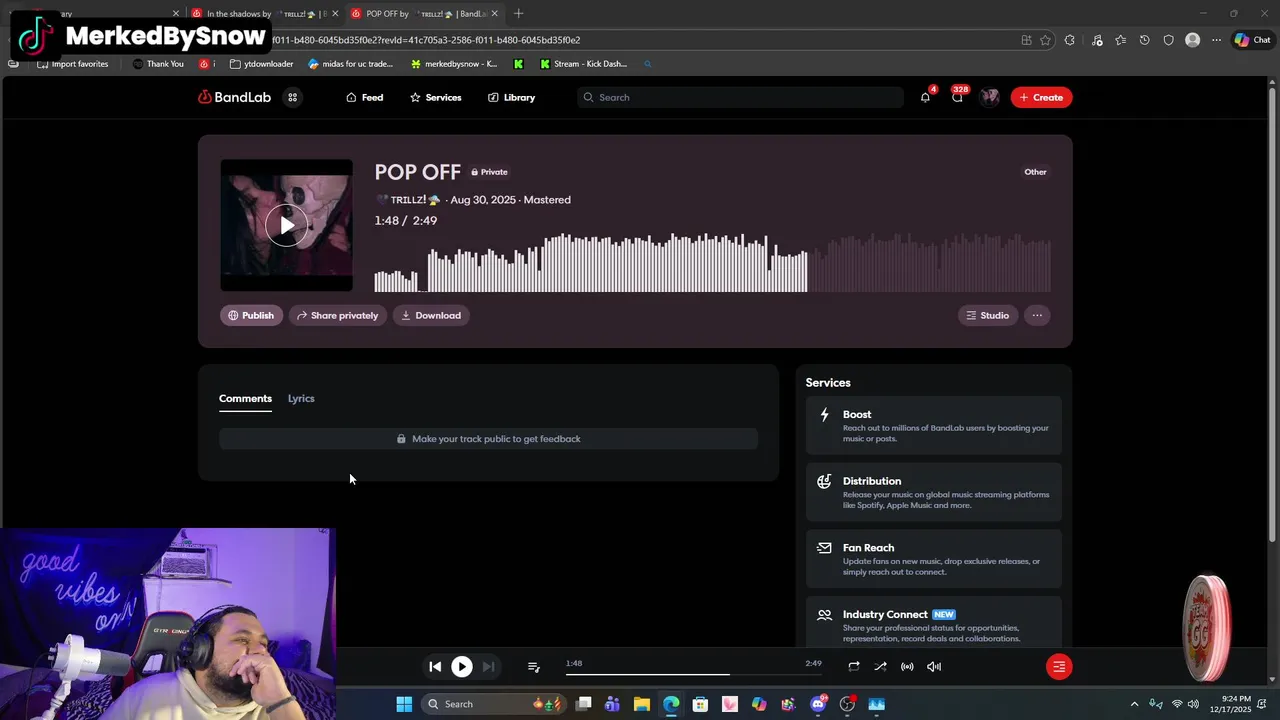The image size is (1280, 720).
Task: Seek in the POP OFF waveform
Action: (x=712, y=262)
